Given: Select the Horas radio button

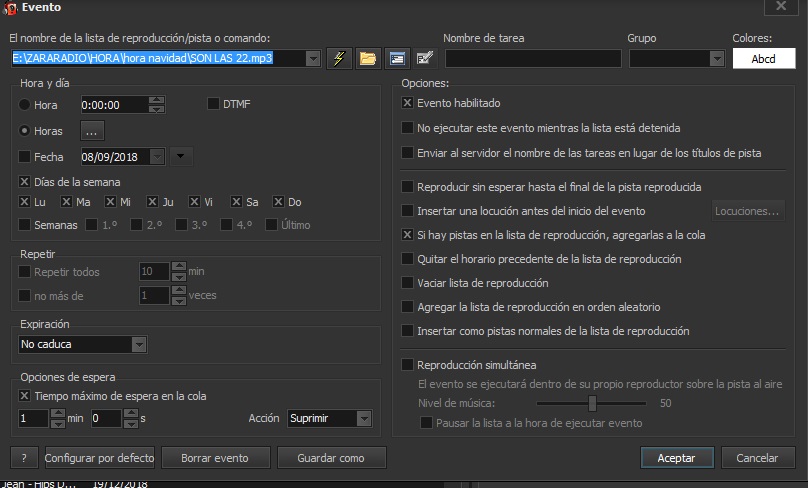Looking at the screenshot, I should [x=24, y=131].
